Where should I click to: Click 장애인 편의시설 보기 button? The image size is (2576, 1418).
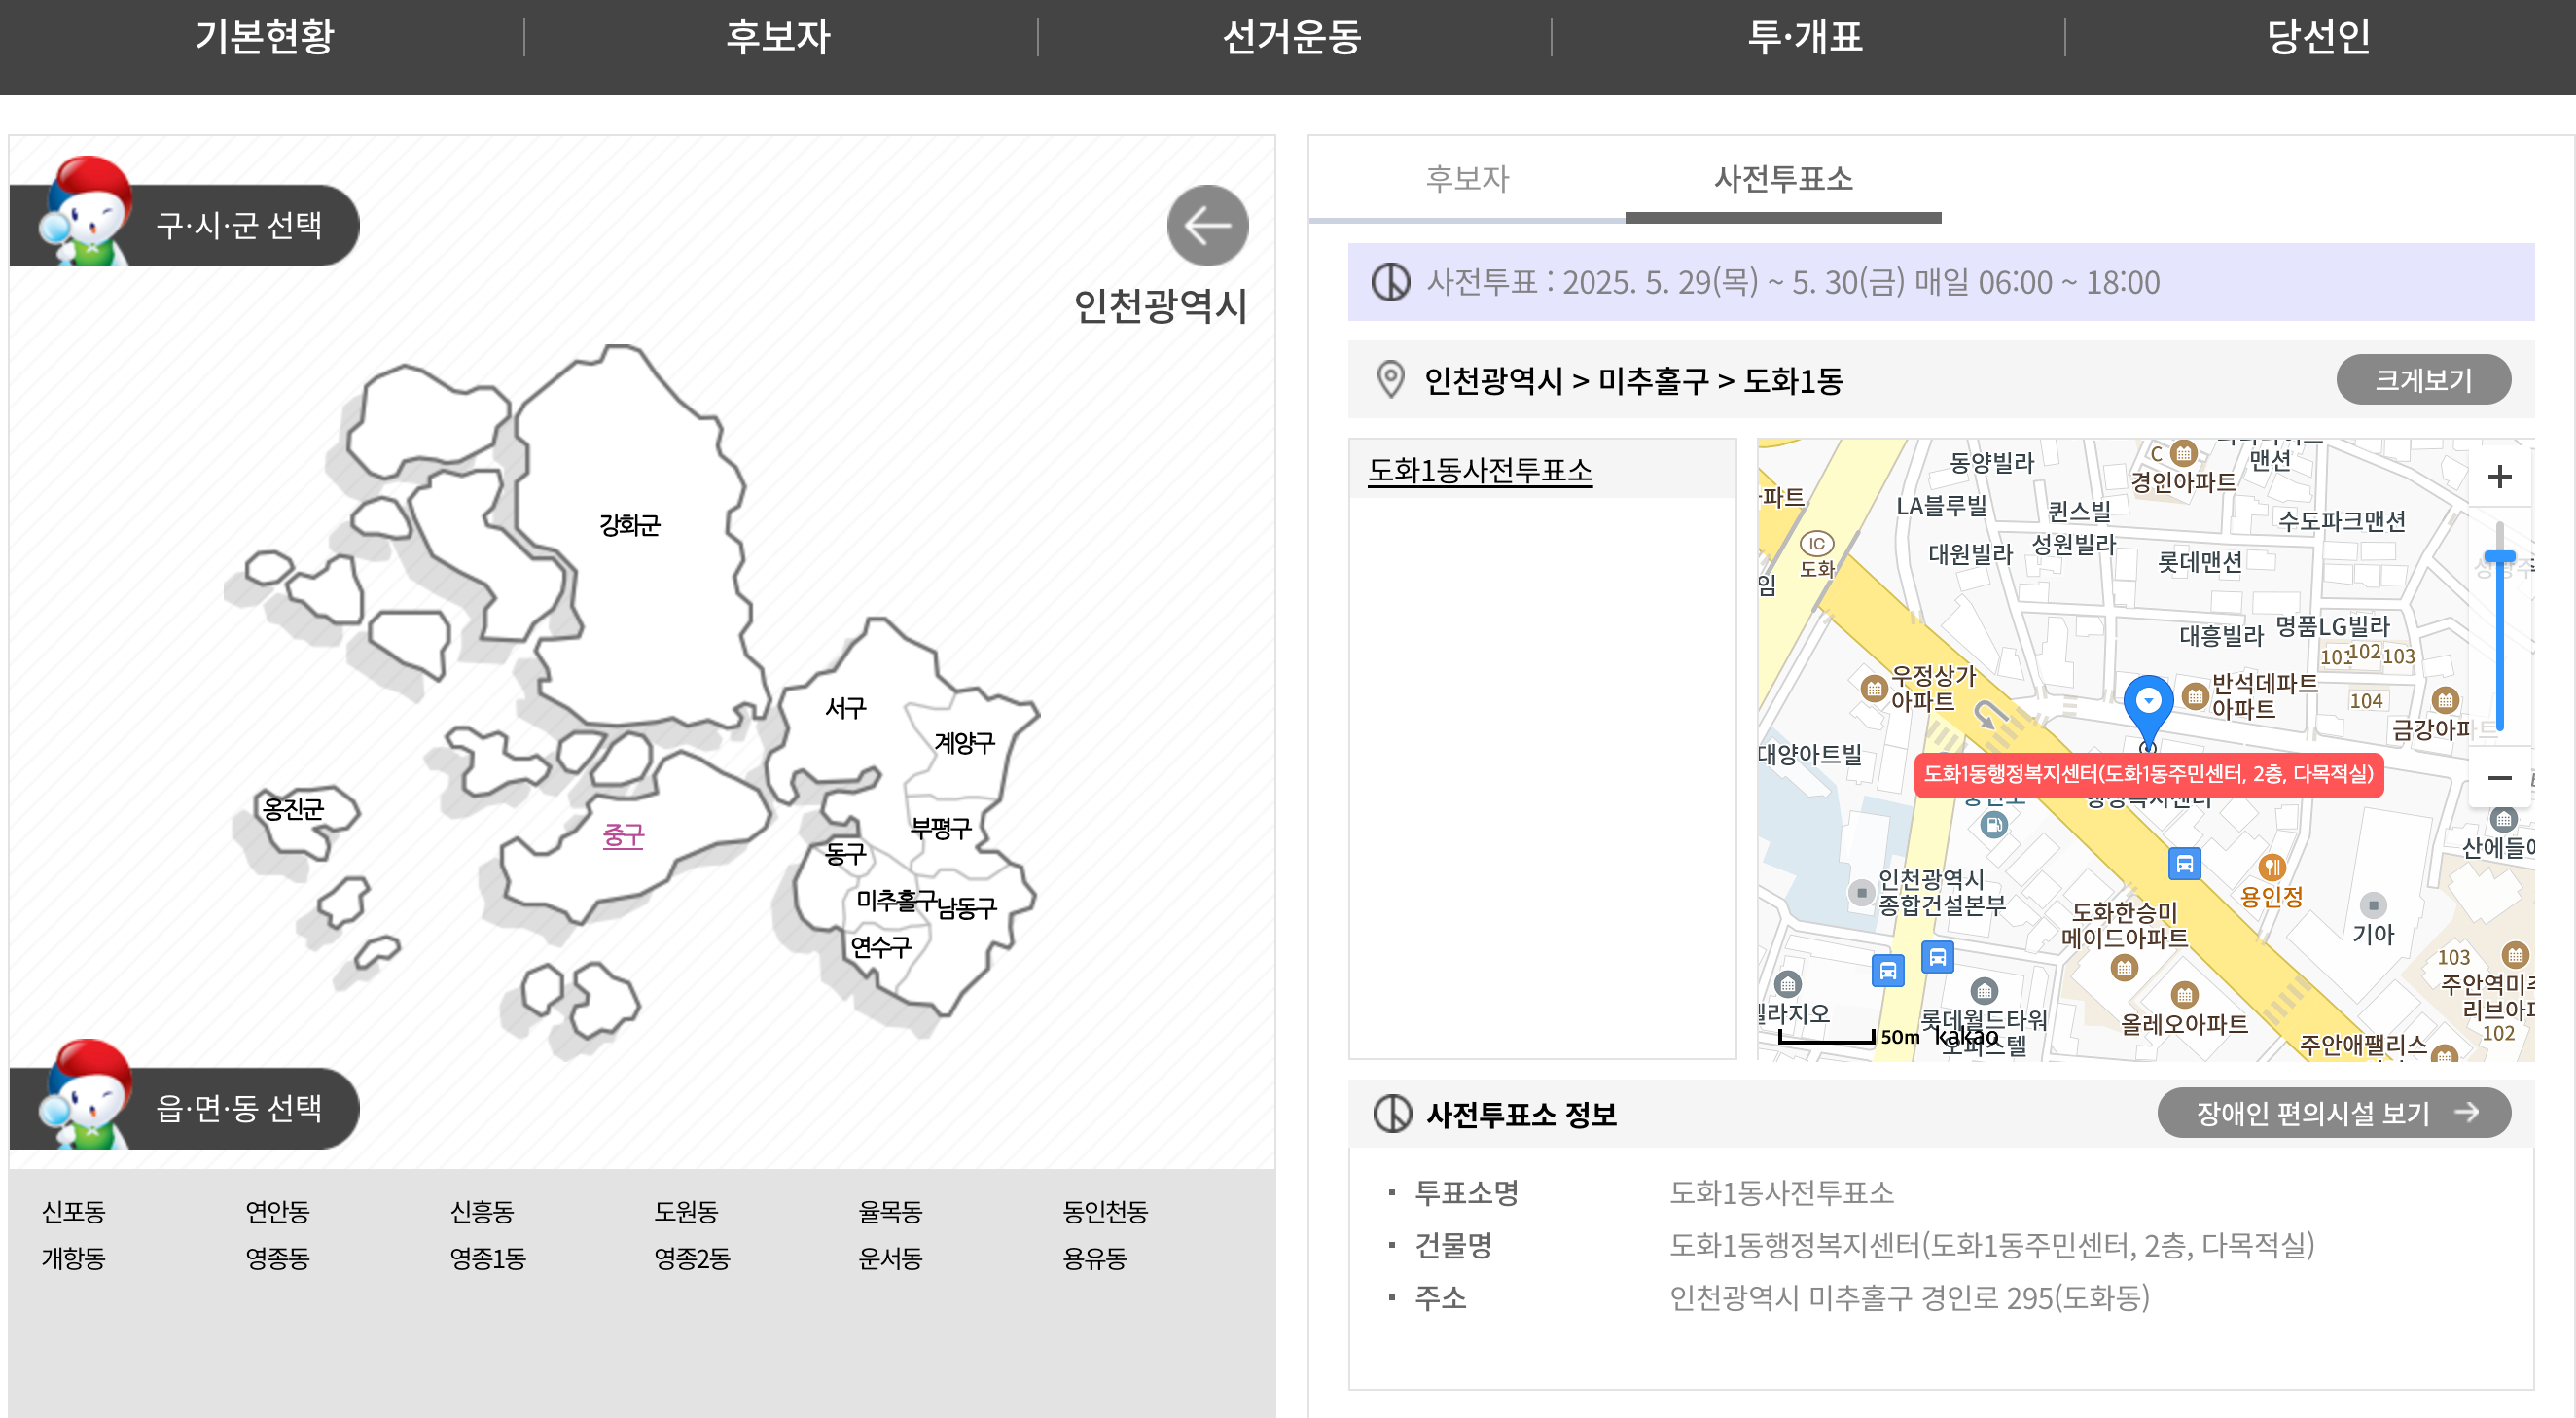2334,1113
